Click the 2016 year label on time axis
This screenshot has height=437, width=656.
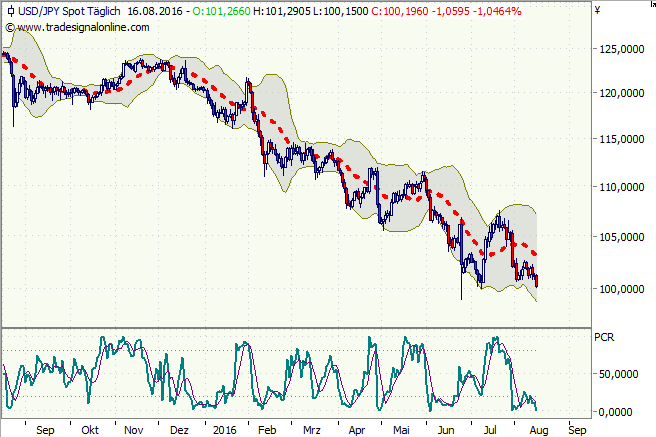(225, 430)
